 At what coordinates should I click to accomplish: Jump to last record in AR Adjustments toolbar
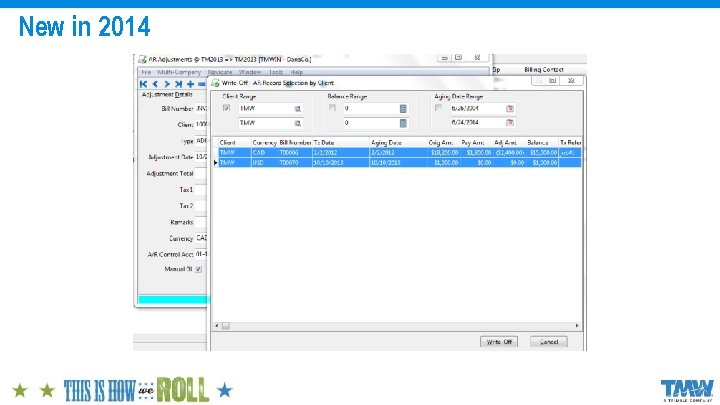pyautogui.click(x=178, y=84)
